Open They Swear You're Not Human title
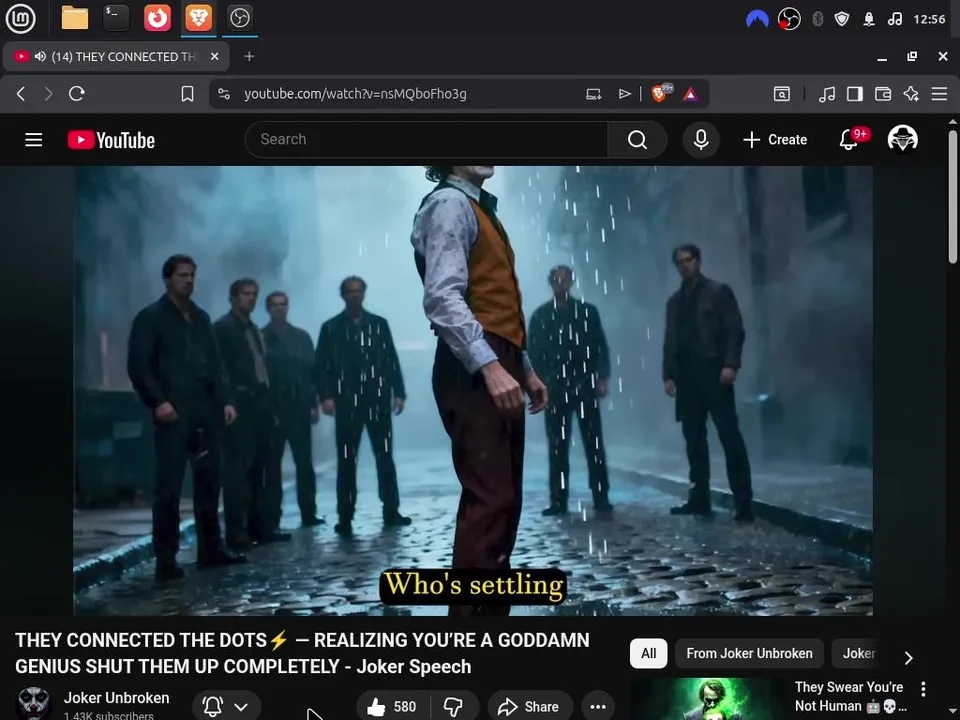The width and height of the screenshot is (960, 720). point(850,697)
